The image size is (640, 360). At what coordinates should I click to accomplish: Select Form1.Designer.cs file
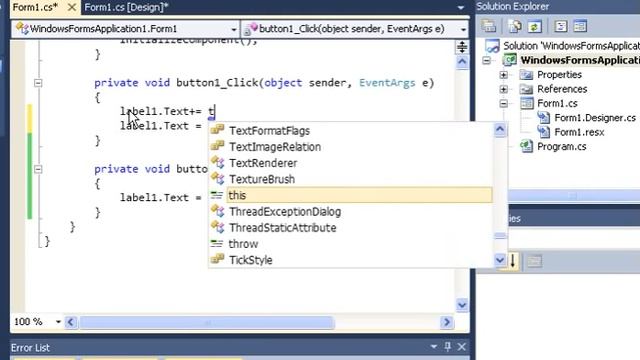595,118
